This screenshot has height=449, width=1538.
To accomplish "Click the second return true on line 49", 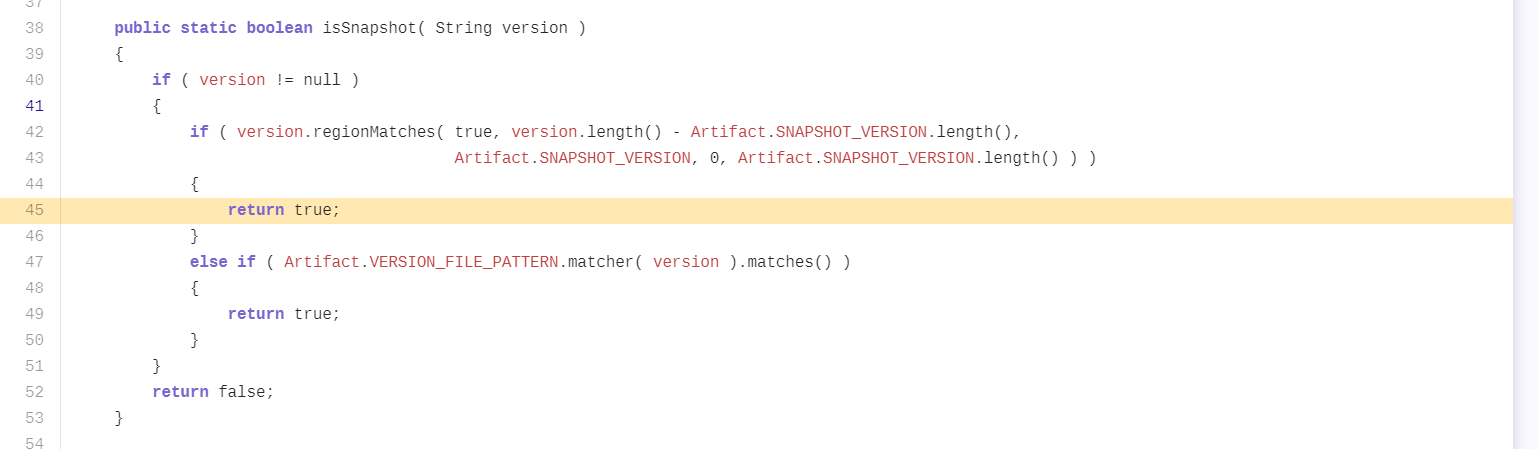I will coord(284,314).
